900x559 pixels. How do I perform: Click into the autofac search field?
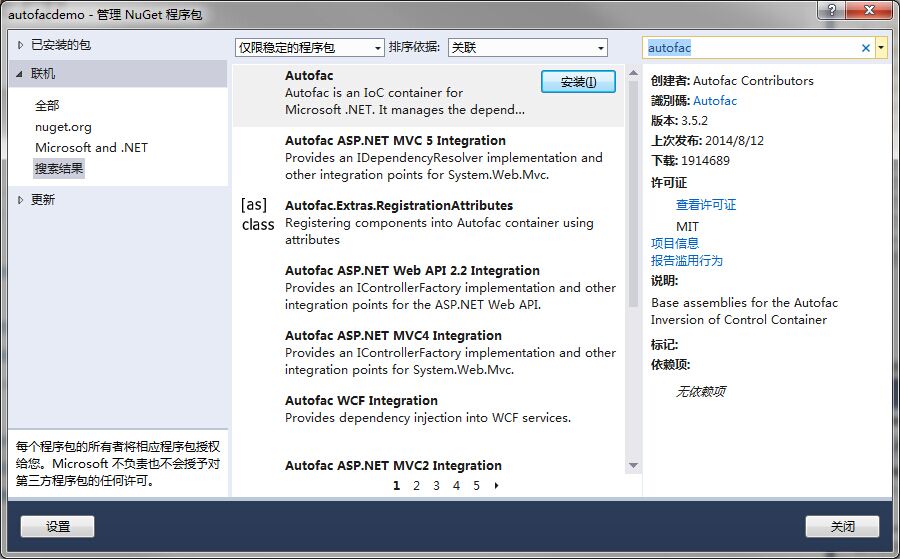point(752,48)
